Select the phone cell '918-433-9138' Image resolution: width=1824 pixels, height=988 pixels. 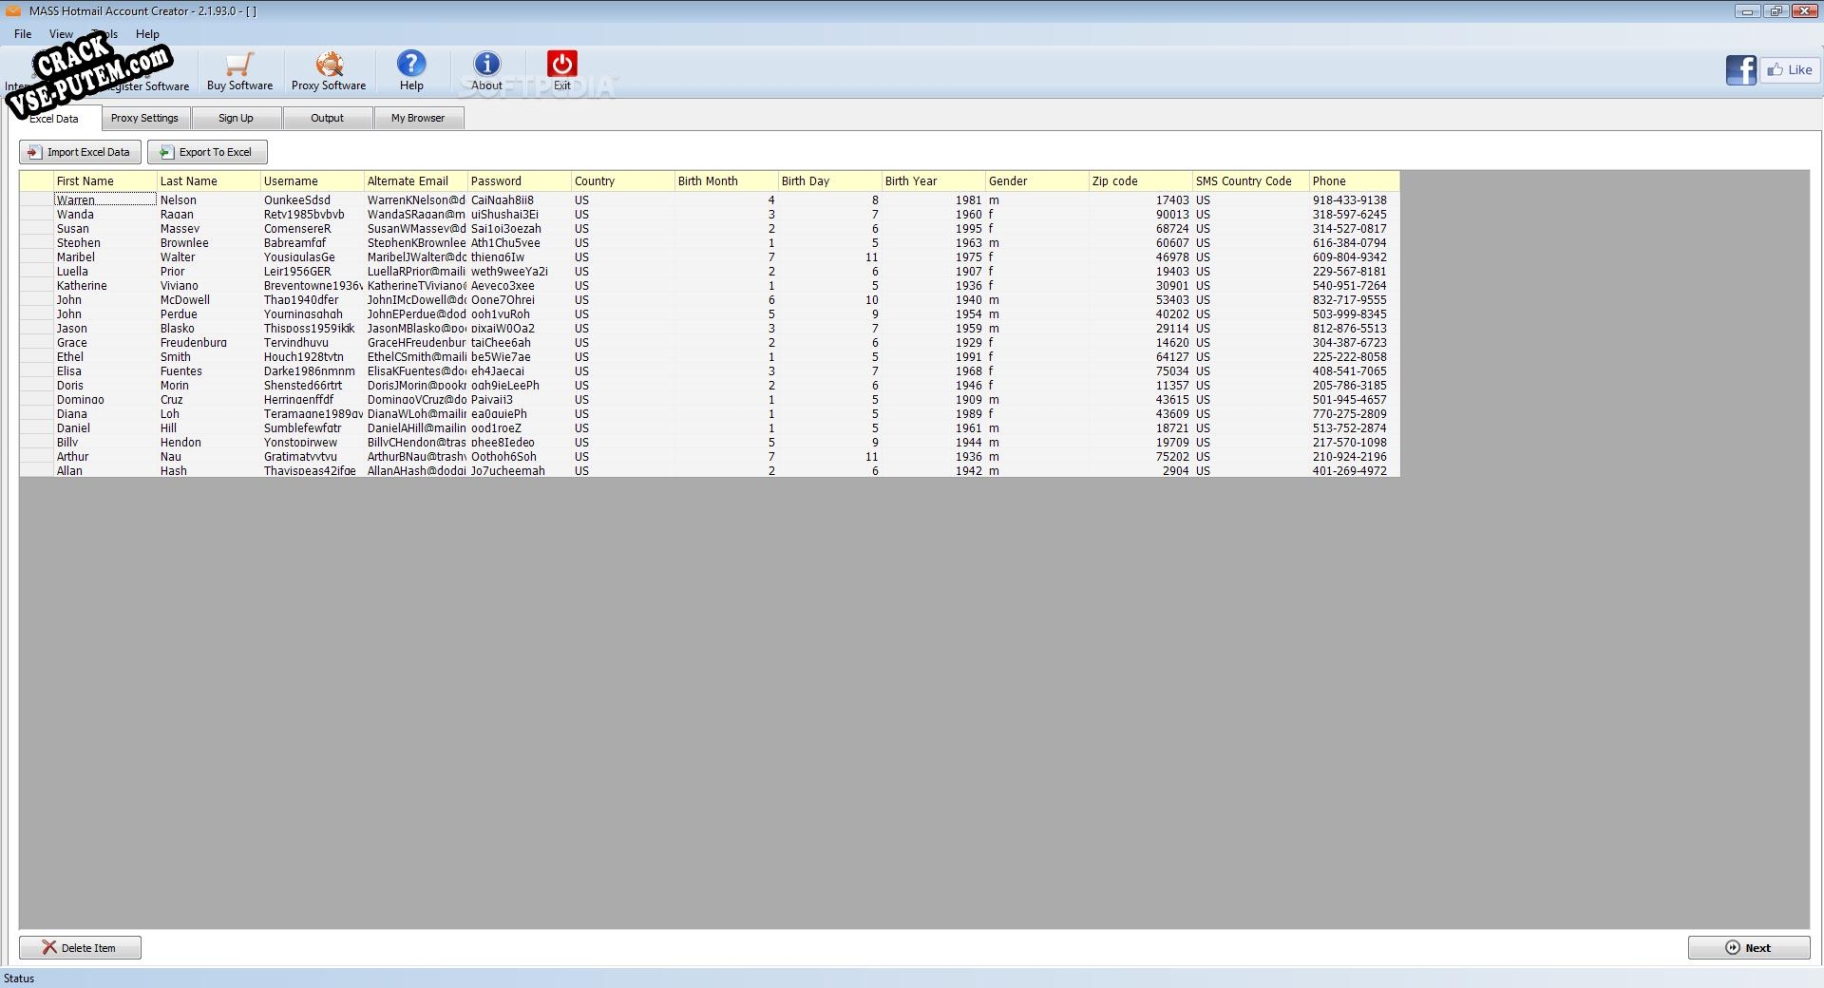[1354, 200]
